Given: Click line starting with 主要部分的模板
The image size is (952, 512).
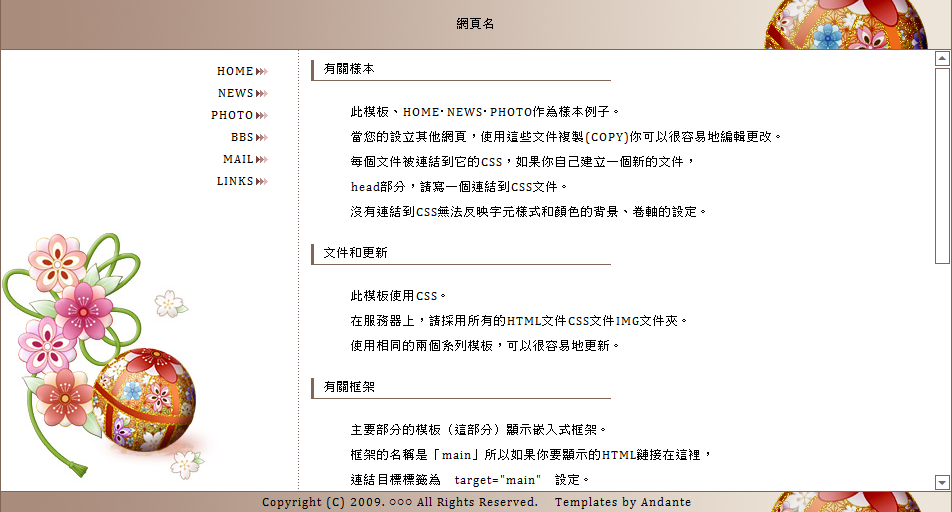Looking at the screenshot, I should [478, 430].
